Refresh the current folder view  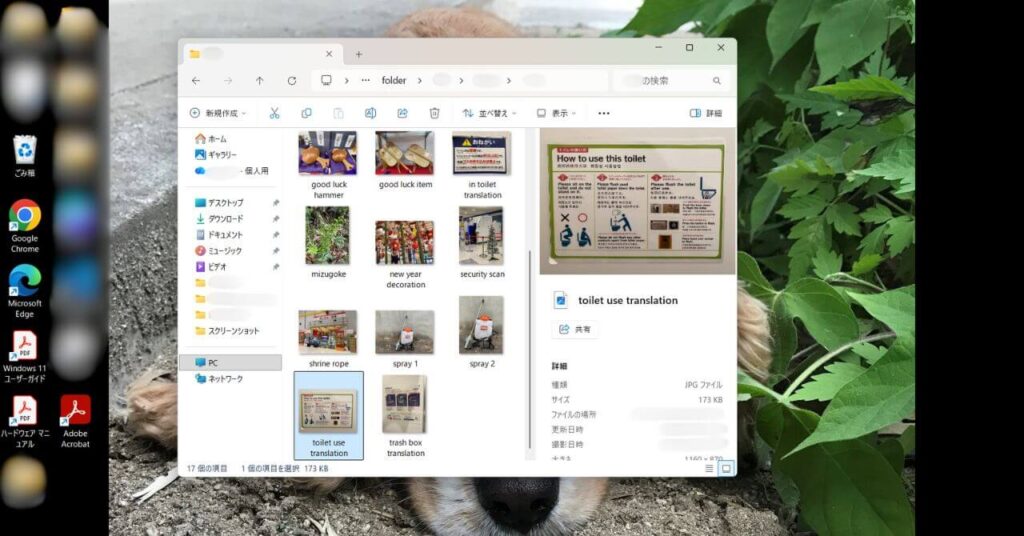292,80
